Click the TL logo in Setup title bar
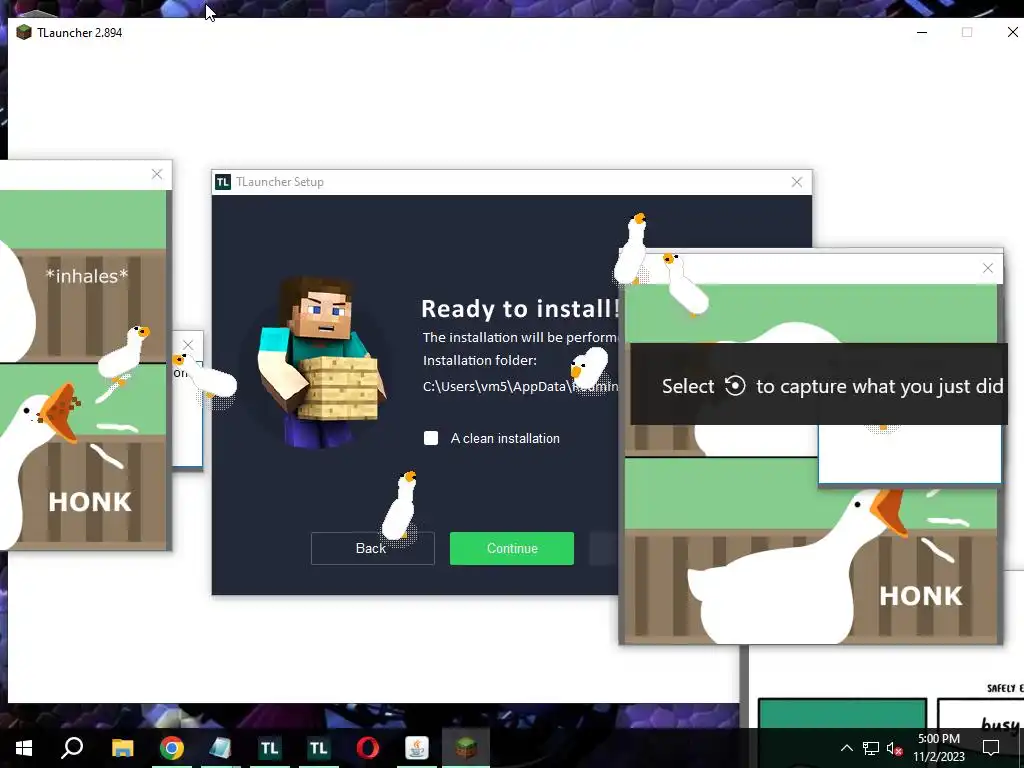This screenshot has height=768, width=1024. point(223,182)
